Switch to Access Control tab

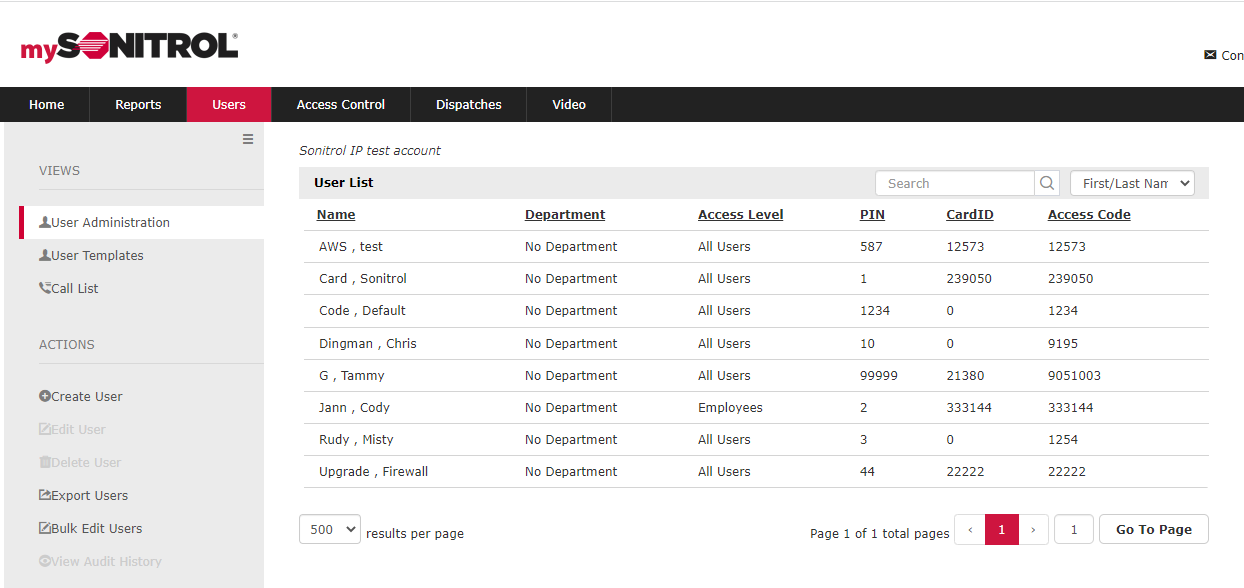pyautogui.click(x=341, y=105)
